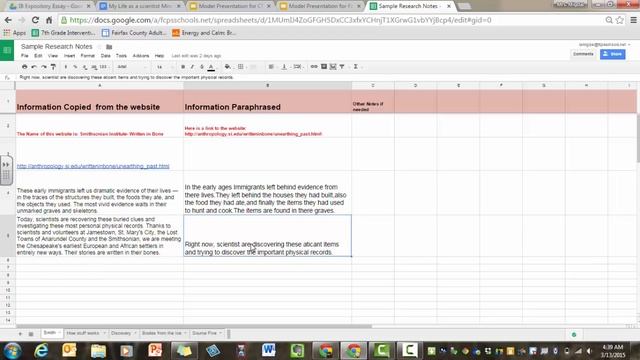Switch to the How stuff works sheet tab
The height and width of the screenshot is (360, 640).
tap(83, 333)
